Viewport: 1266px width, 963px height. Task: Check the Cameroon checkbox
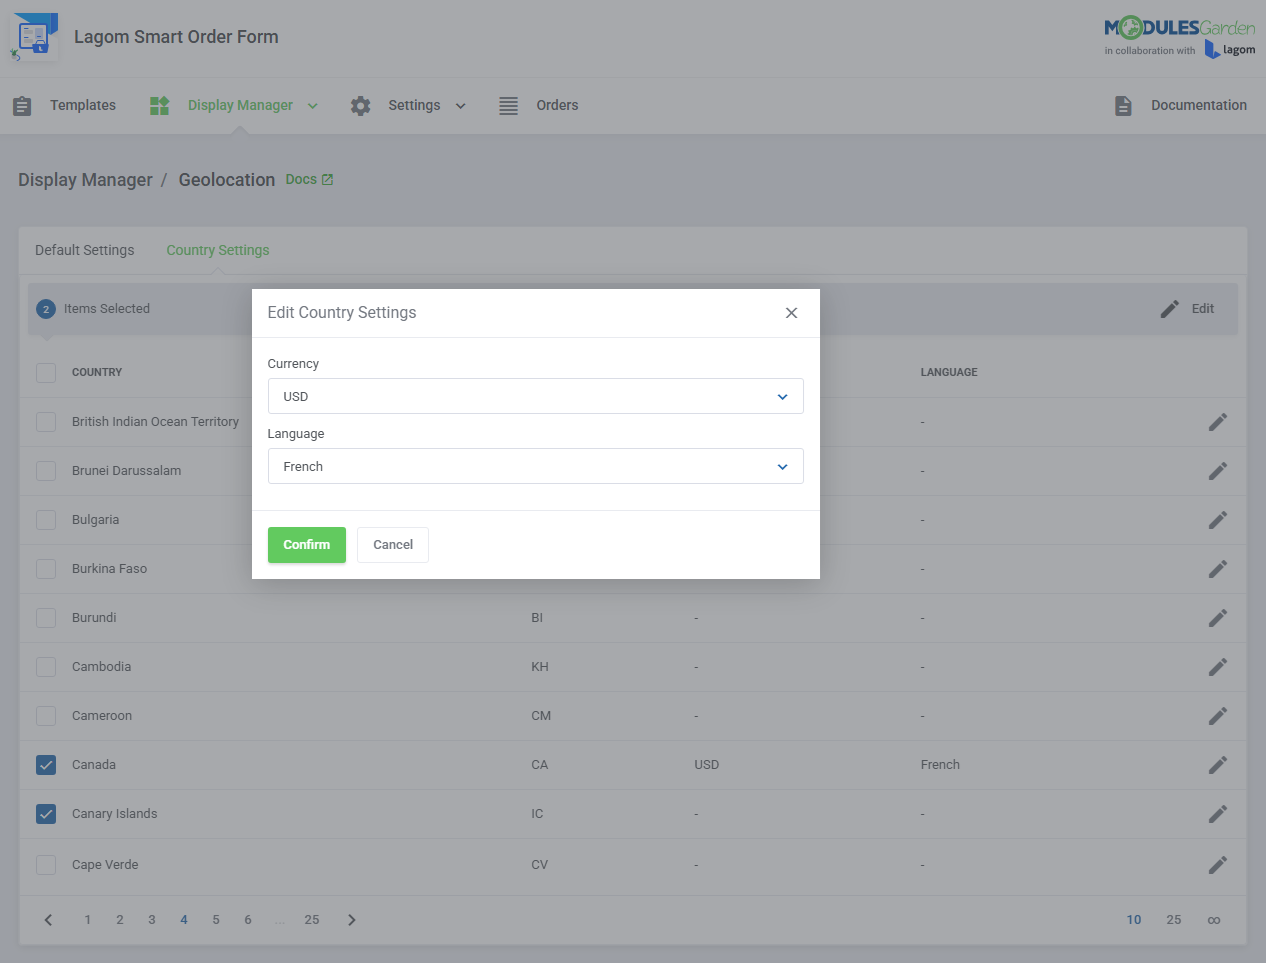point(46,716)
